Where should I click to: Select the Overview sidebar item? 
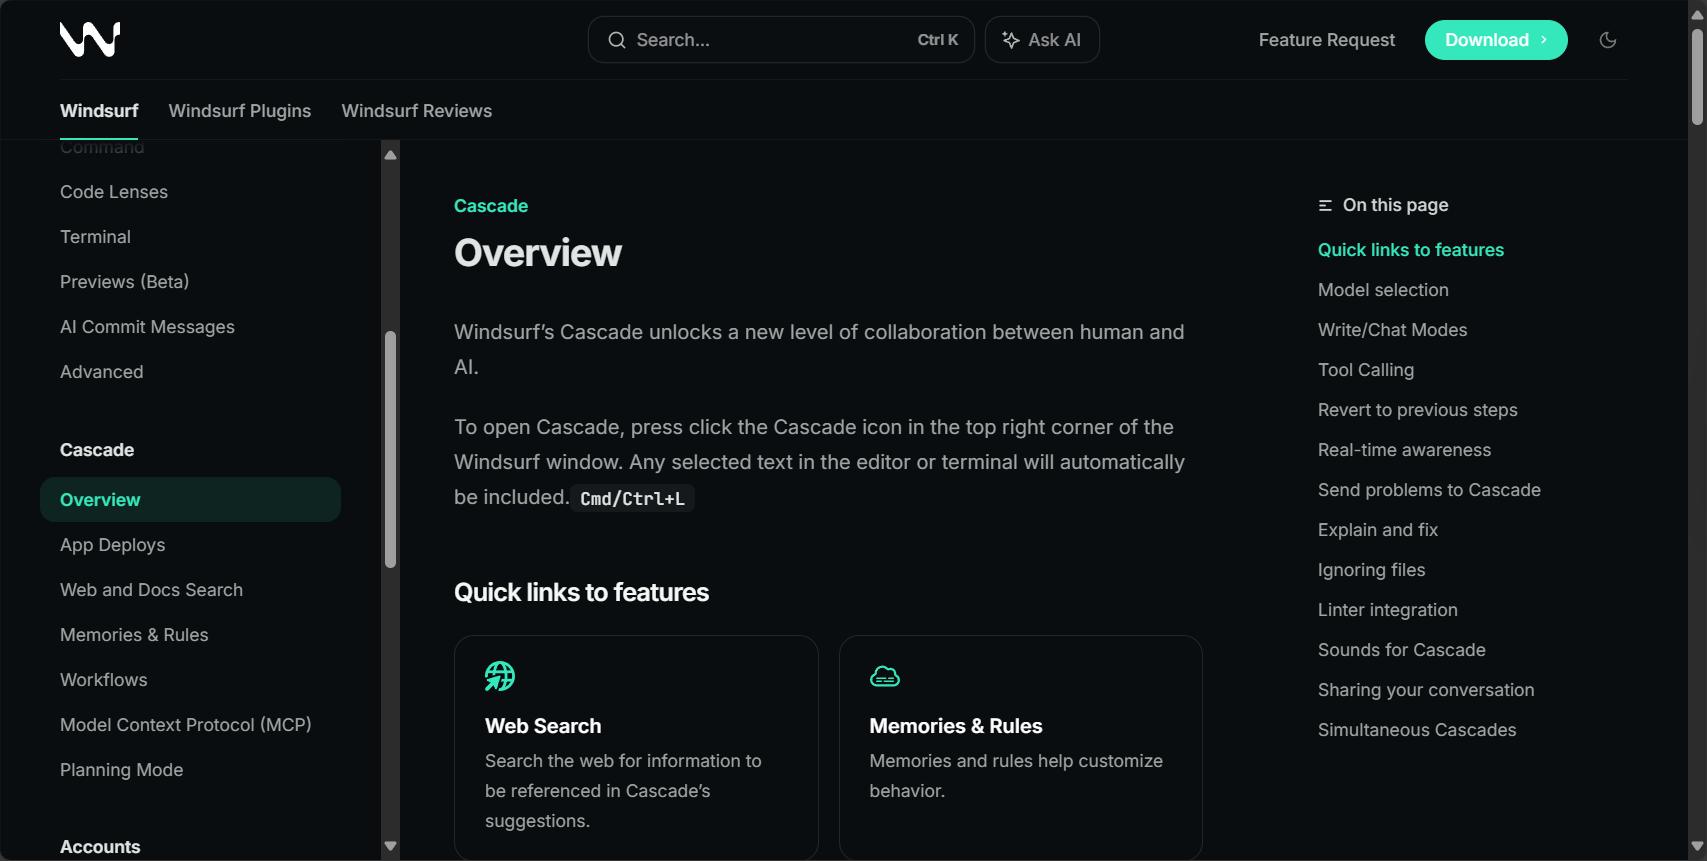tap(190, 500)
